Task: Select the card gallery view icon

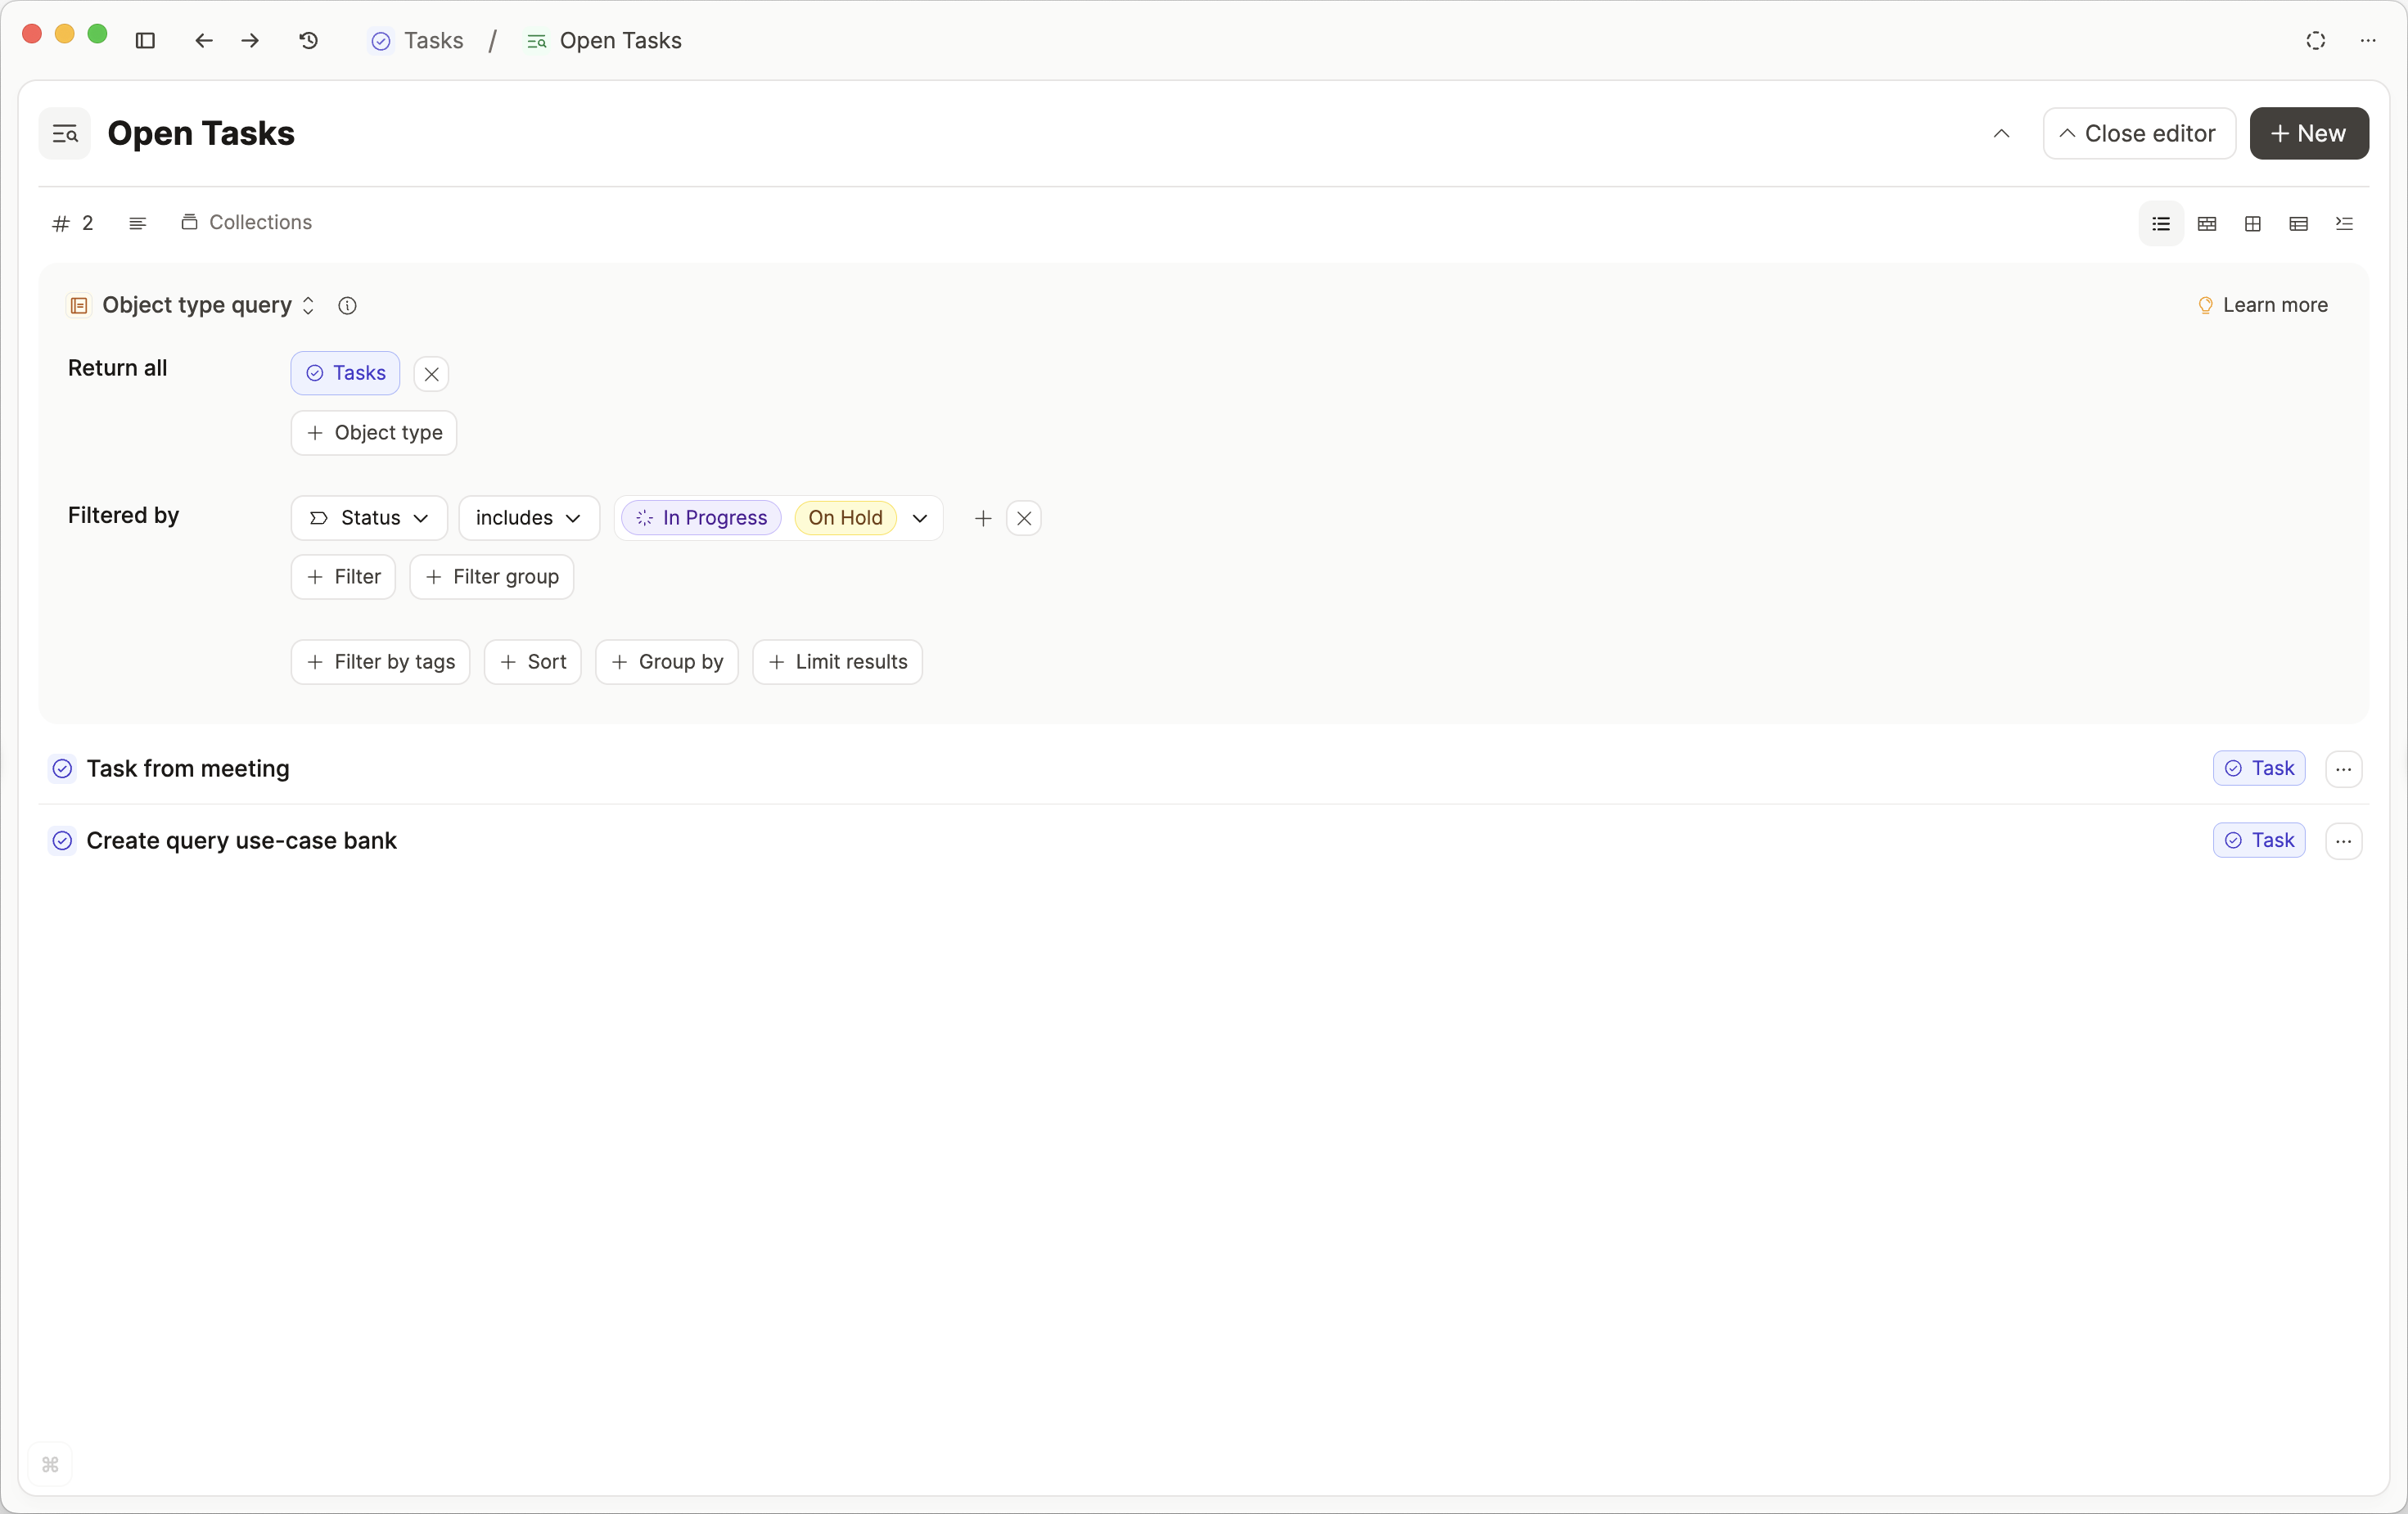Action: pyautogui.click(x=2206, y=223)
